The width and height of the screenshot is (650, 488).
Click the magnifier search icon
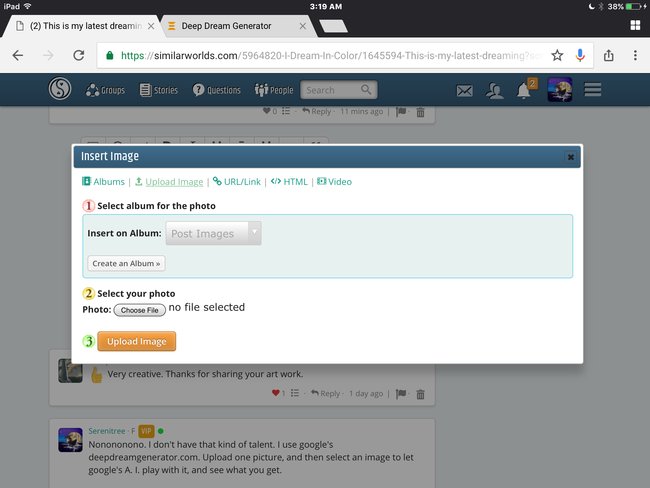(366, 90)
